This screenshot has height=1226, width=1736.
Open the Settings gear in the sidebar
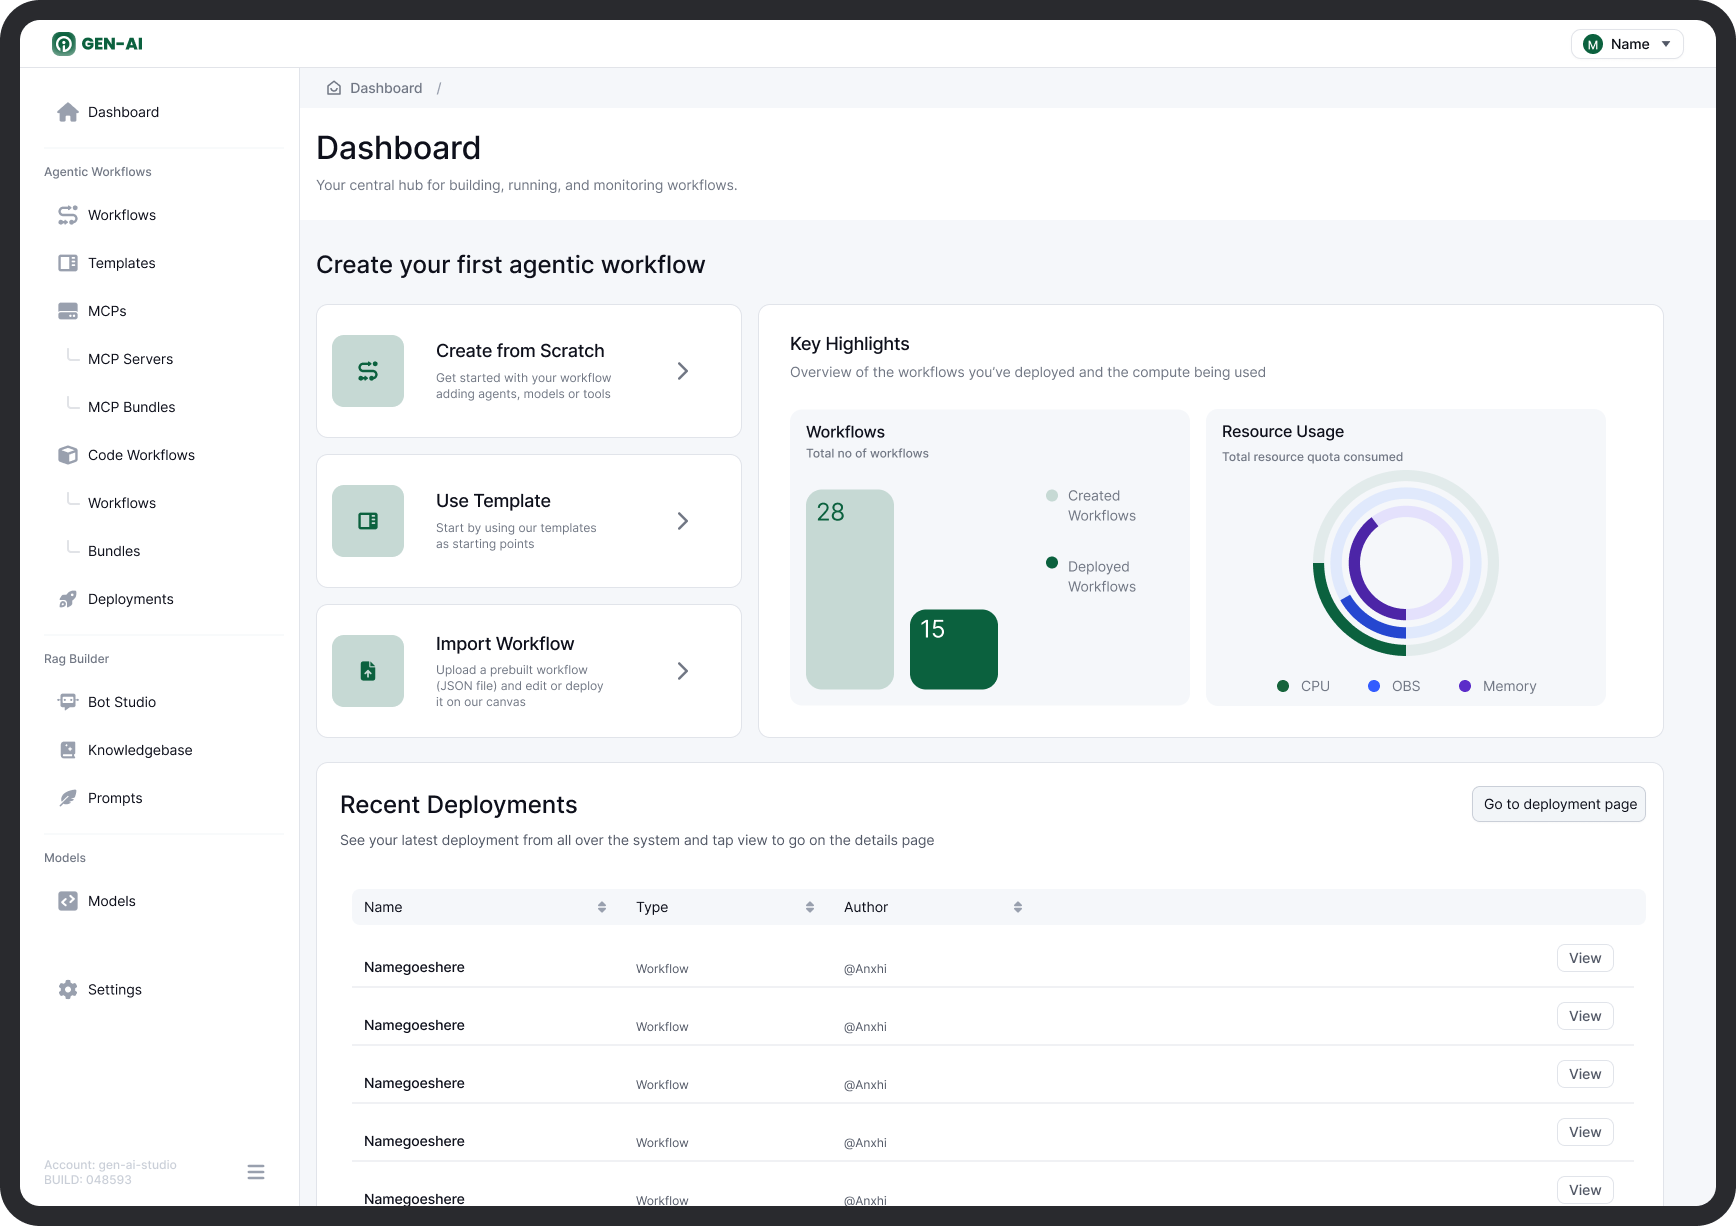point(67,989)
